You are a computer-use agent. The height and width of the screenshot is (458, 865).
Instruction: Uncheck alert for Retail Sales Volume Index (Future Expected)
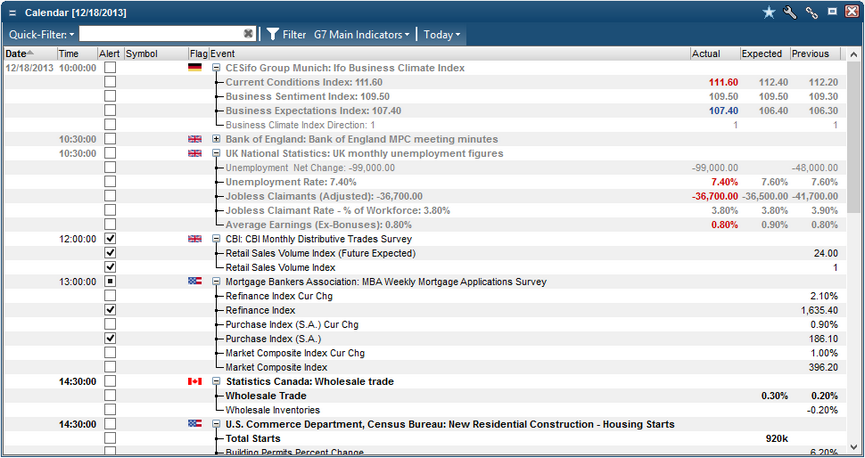coord(110,253)
